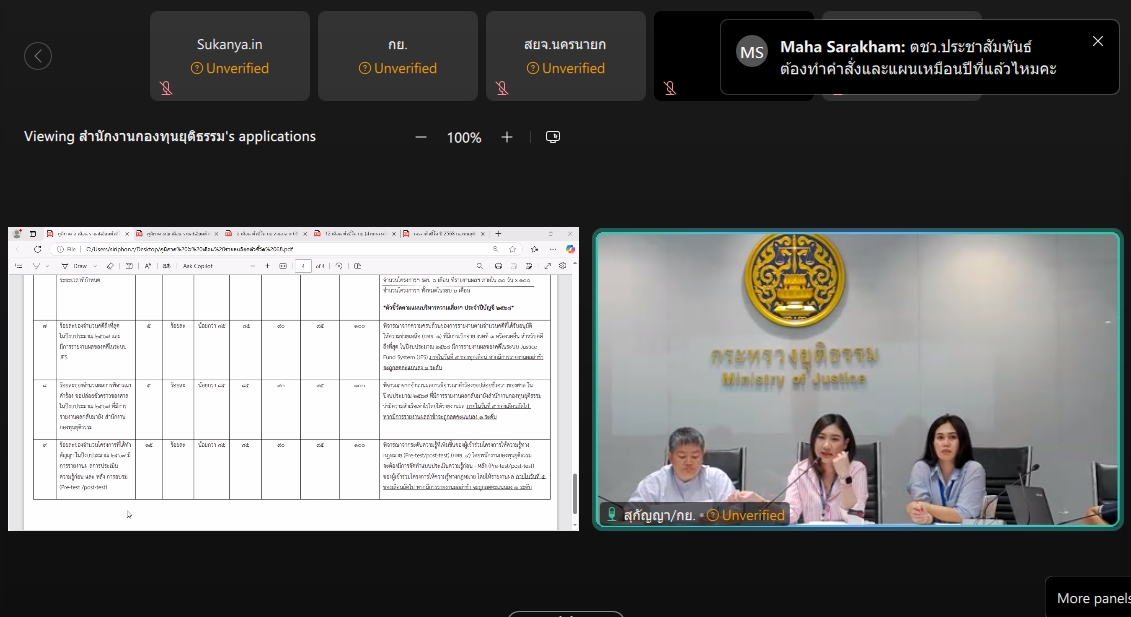The width and height of the screenshot is (1131, 617).
Task: Click refresh icon in shared browser
Action: tap(38, 249)
